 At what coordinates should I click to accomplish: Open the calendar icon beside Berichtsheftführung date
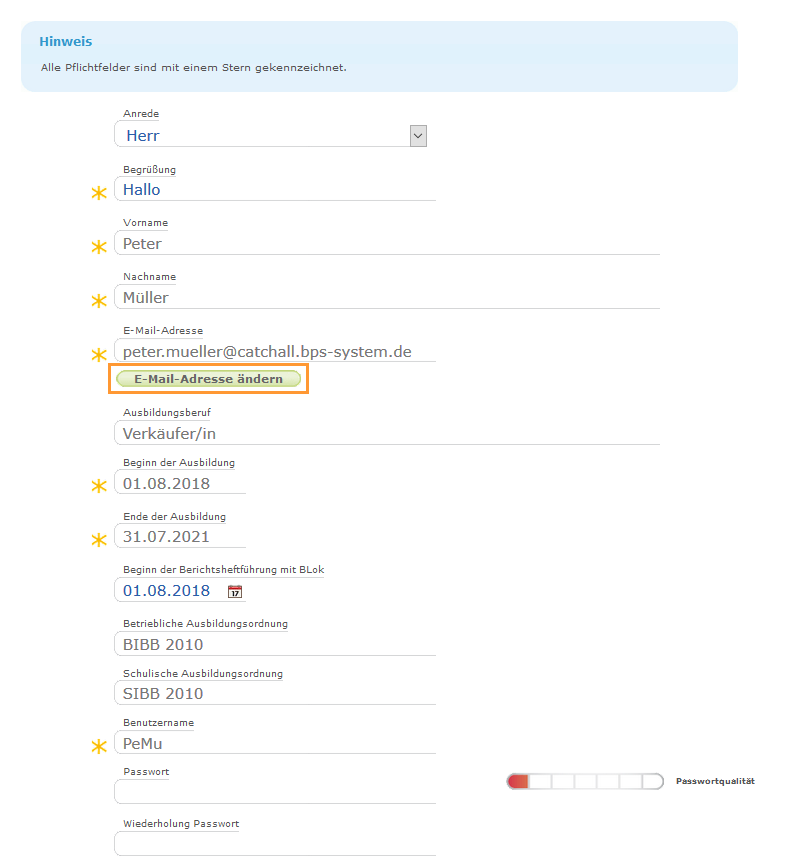click(236, 591)
